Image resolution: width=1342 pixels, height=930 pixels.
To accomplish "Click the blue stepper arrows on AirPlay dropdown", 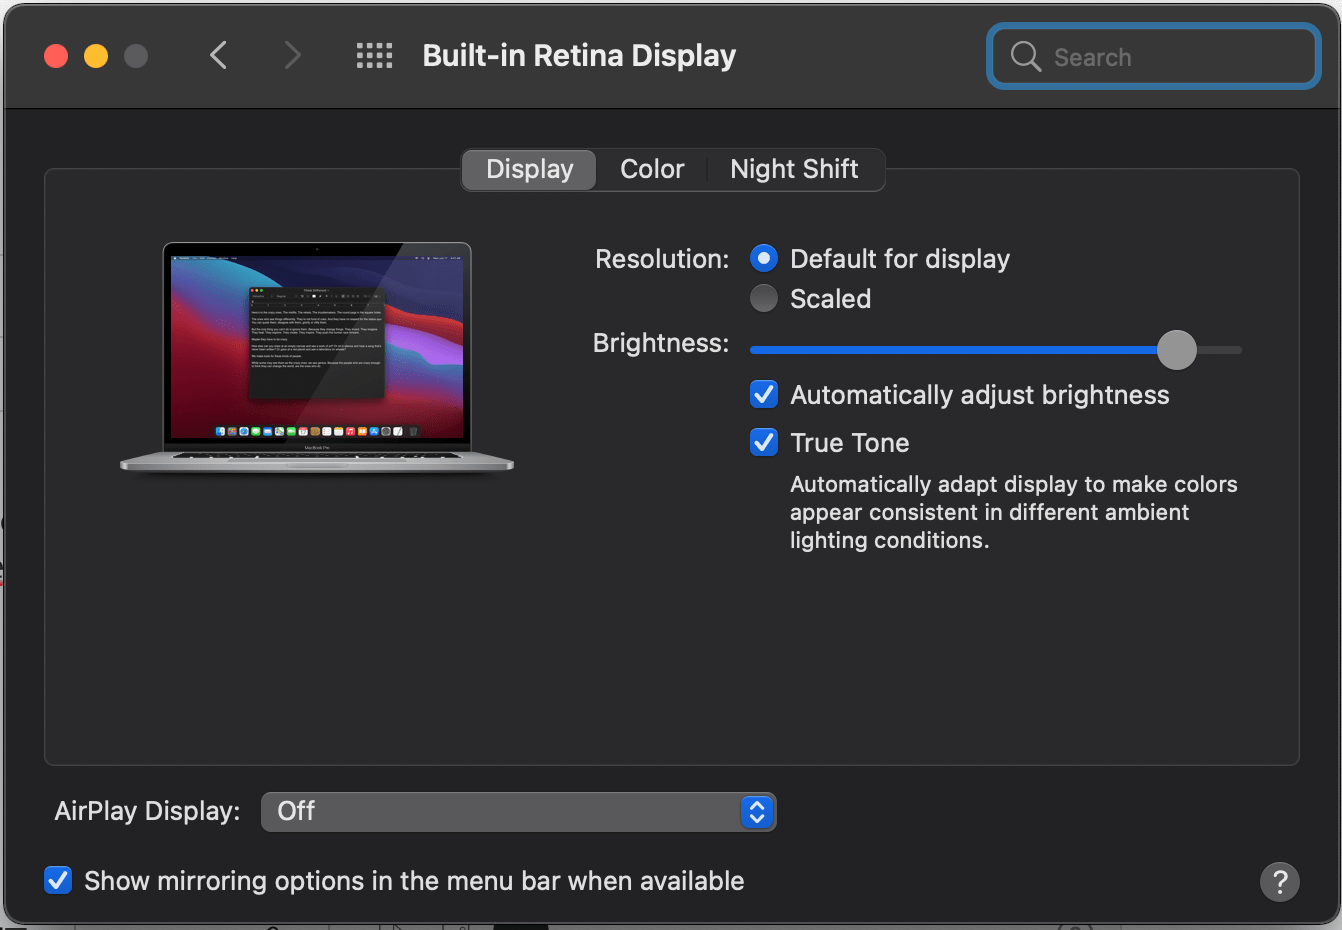I will (x=757, y=812).
